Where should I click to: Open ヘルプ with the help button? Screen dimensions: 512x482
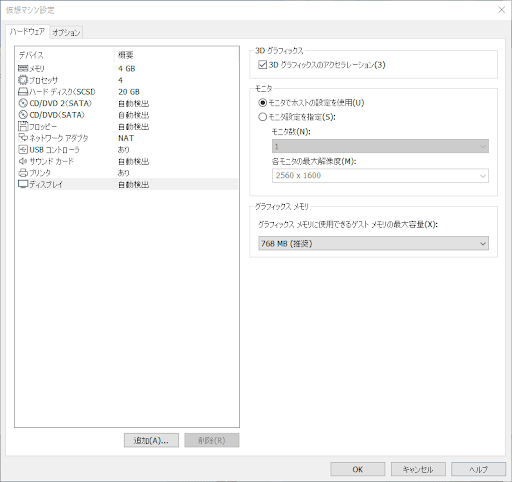[478, 469]
